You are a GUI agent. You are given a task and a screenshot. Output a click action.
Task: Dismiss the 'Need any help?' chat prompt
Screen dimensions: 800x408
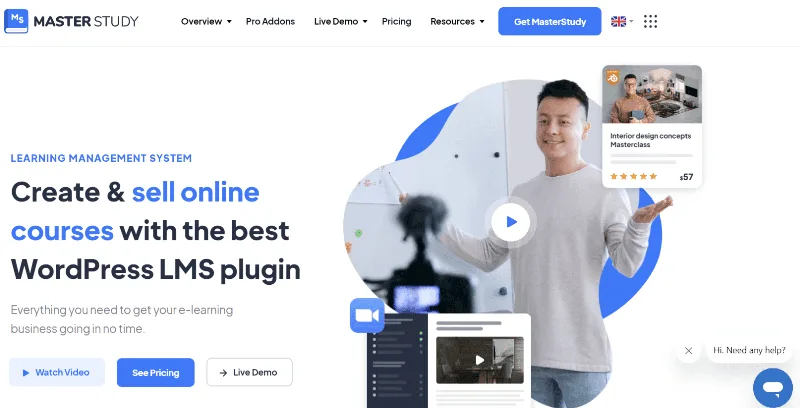pos(689,350)
